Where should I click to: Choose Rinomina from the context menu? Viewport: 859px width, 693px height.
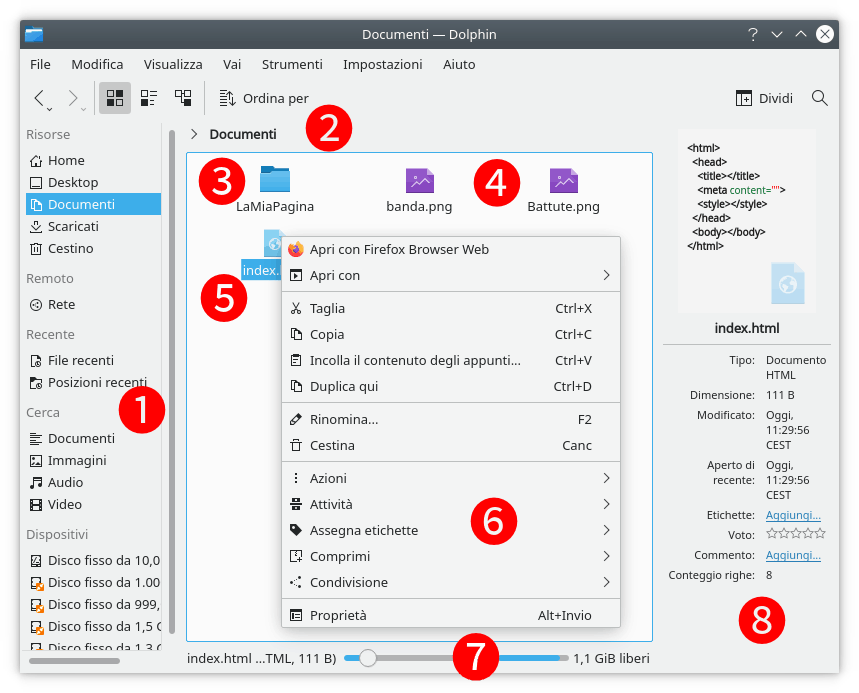coord(344,419)
